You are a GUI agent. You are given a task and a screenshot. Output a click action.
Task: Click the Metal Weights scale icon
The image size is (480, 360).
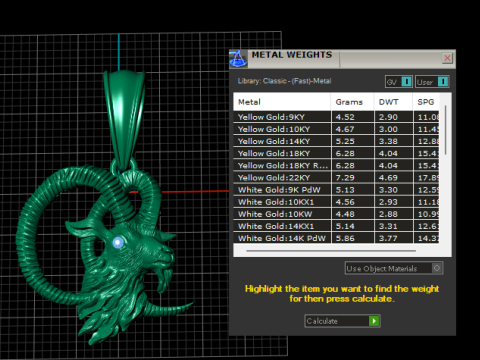point(238,59)
